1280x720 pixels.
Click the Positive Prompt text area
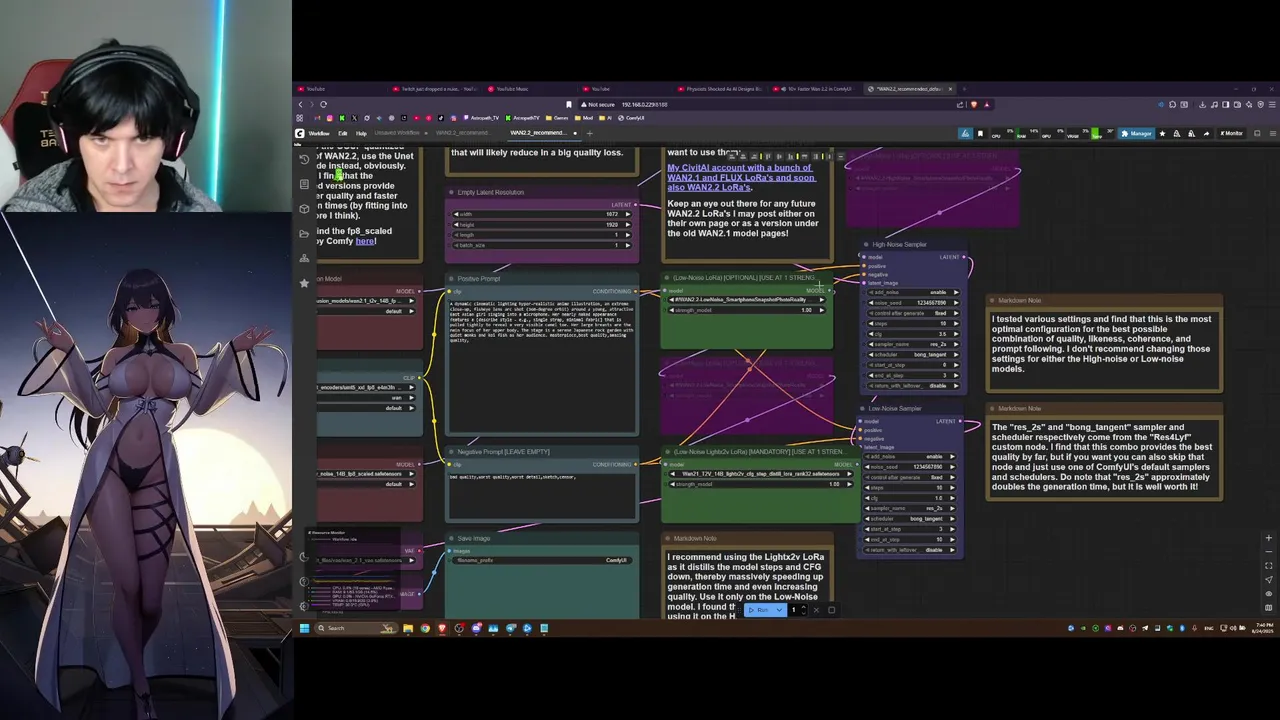pyautogui.click(x=542, y=365)
